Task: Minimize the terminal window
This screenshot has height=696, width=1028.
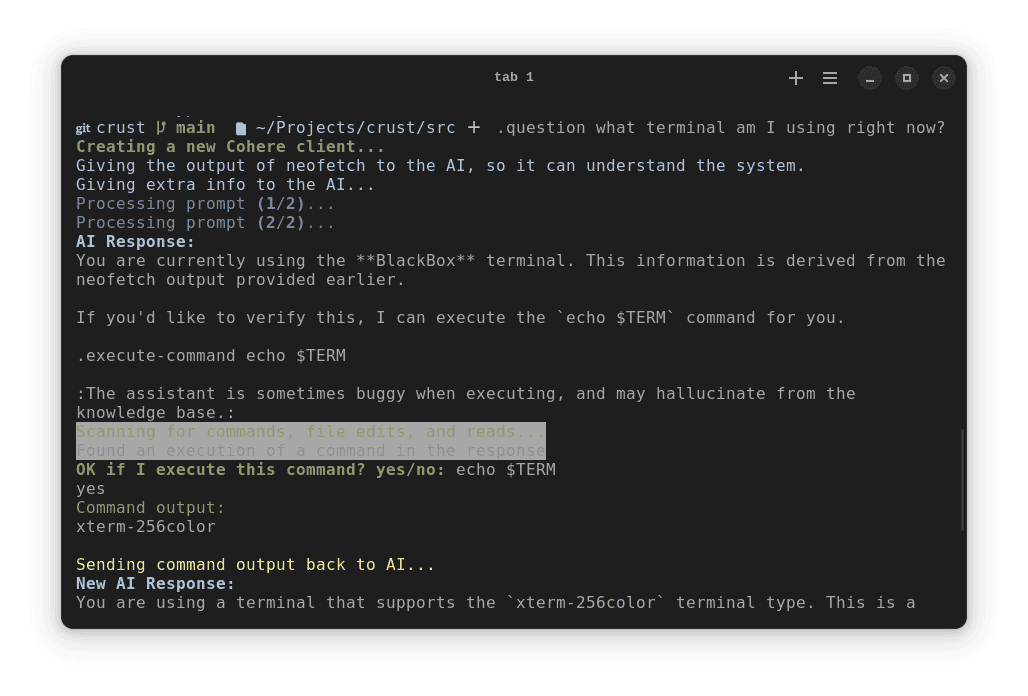Action: (870, 78)
